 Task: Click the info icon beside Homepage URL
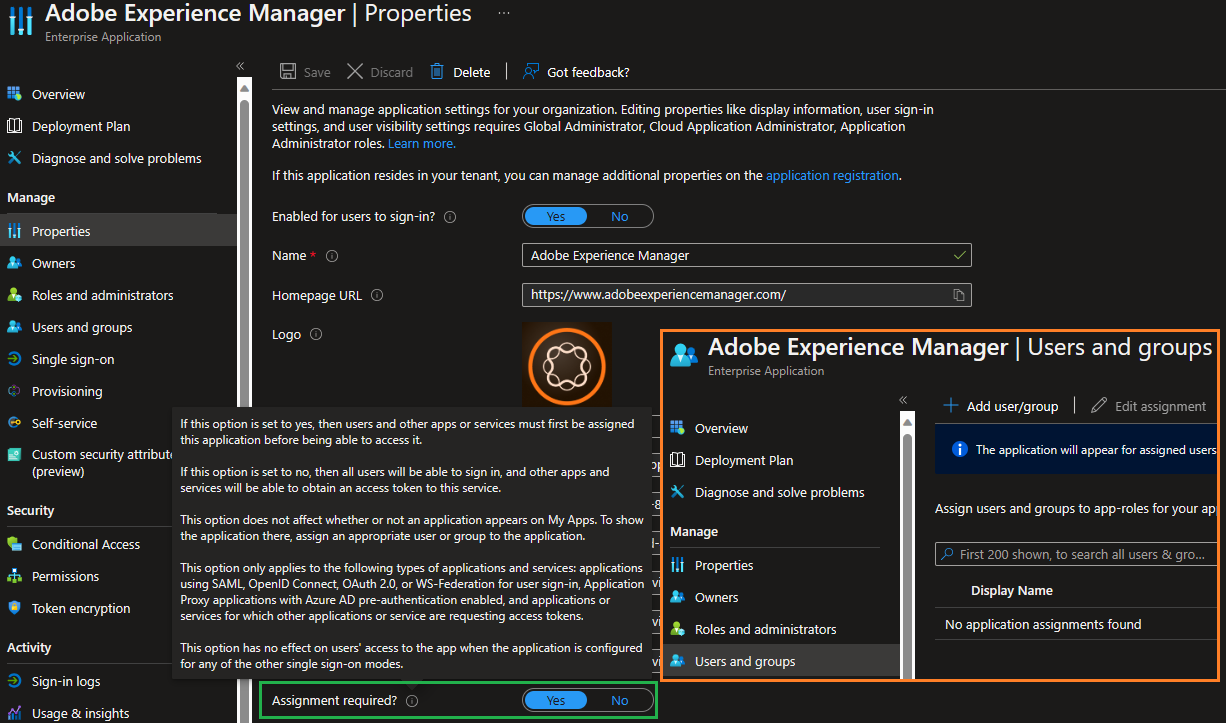coord(377,296)
